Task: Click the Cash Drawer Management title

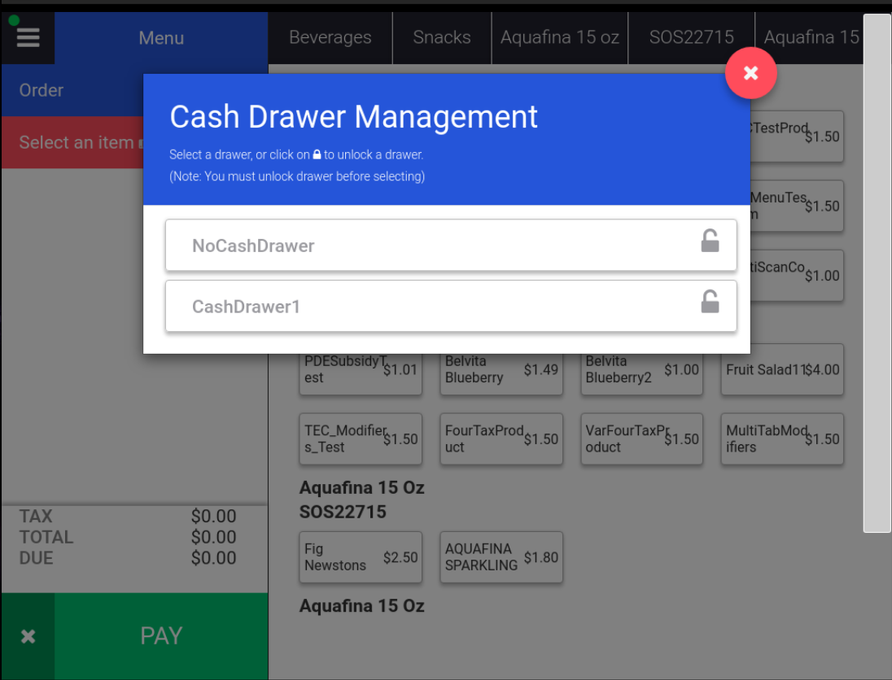Action: click(353, 117)
